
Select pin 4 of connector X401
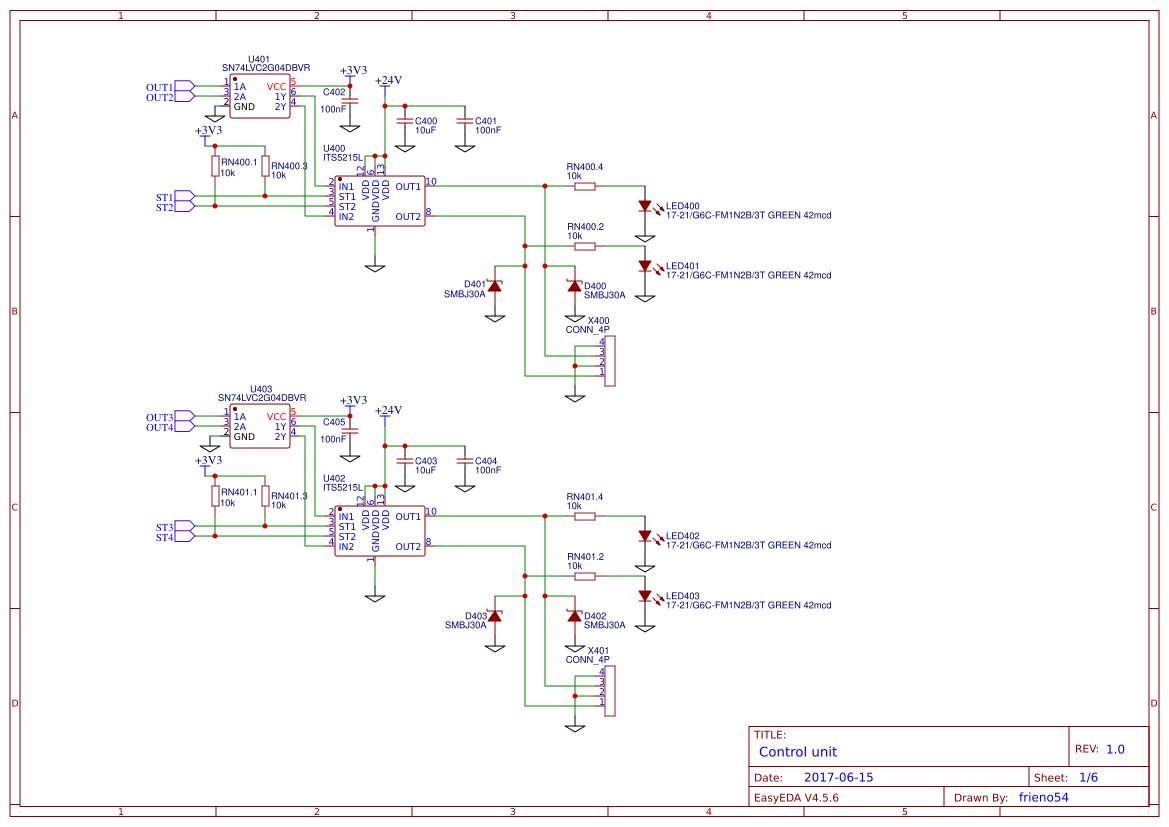click(601, 676)
